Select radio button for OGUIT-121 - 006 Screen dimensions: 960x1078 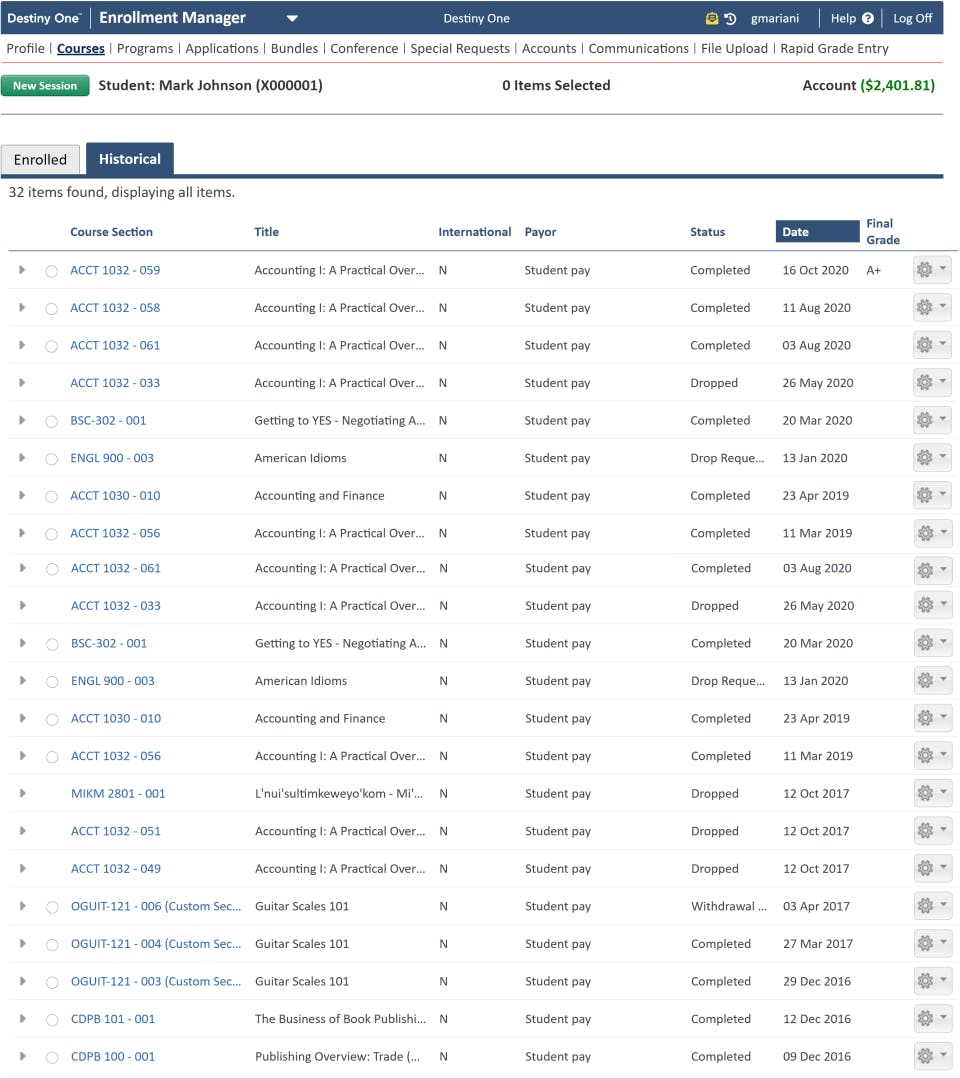[x=52, y=907]
